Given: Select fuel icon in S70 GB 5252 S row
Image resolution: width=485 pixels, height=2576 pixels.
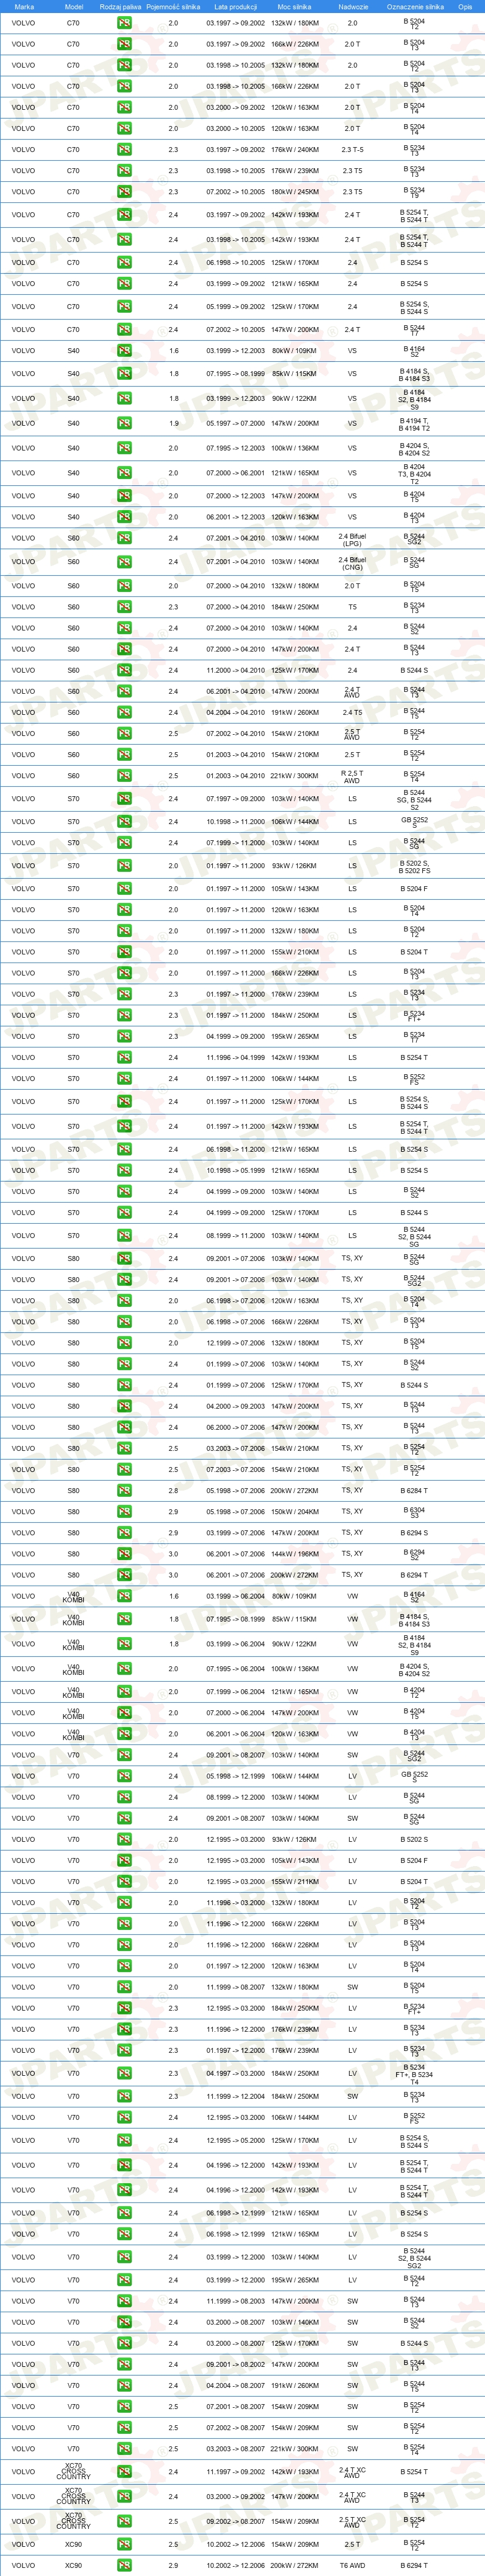Looking at the screenshot, I should tap(124, 821).
